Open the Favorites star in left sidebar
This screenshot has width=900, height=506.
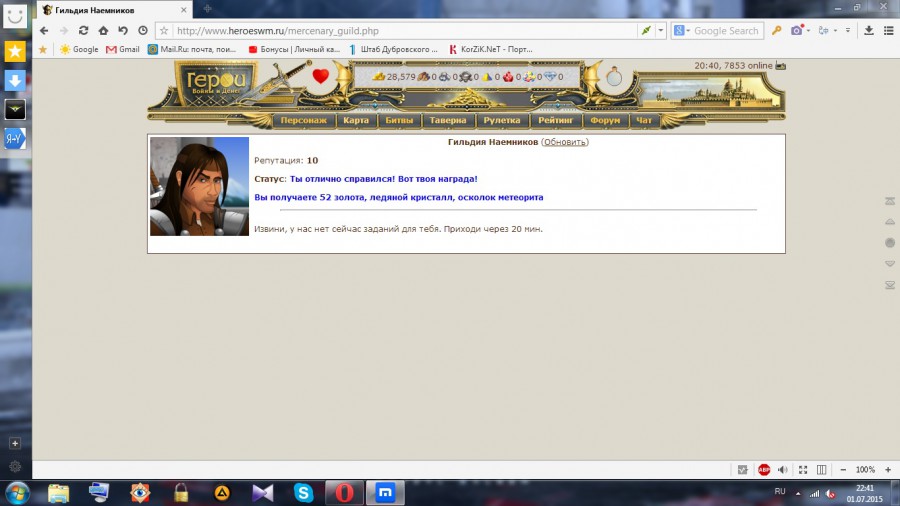15,52
